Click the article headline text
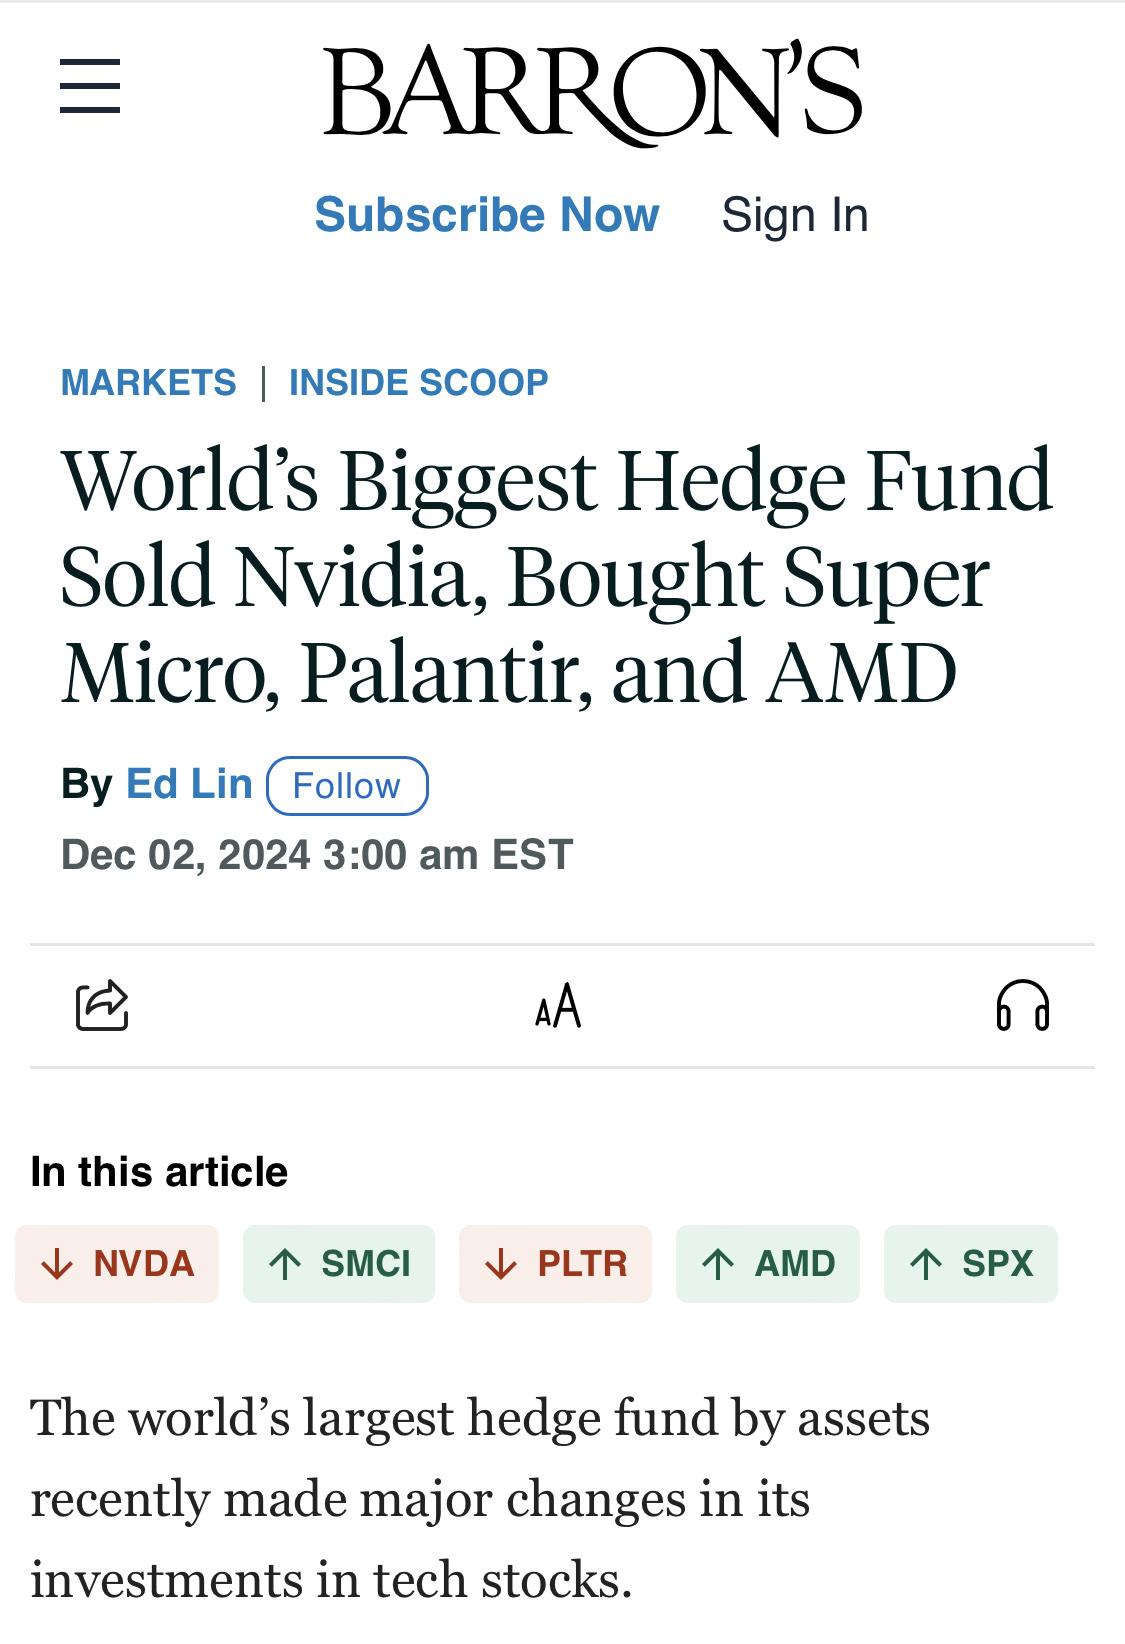The width and height of the screenshot is (1125, 1644). click(x=556, y=576)
